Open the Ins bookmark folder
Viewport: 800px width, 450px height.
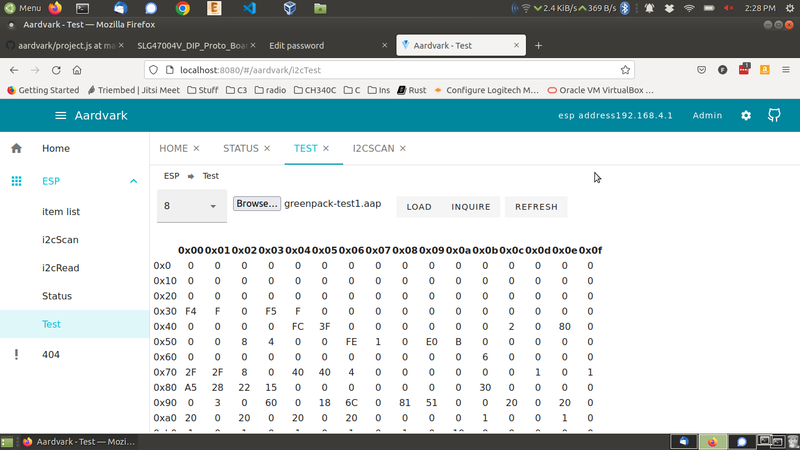379,90
